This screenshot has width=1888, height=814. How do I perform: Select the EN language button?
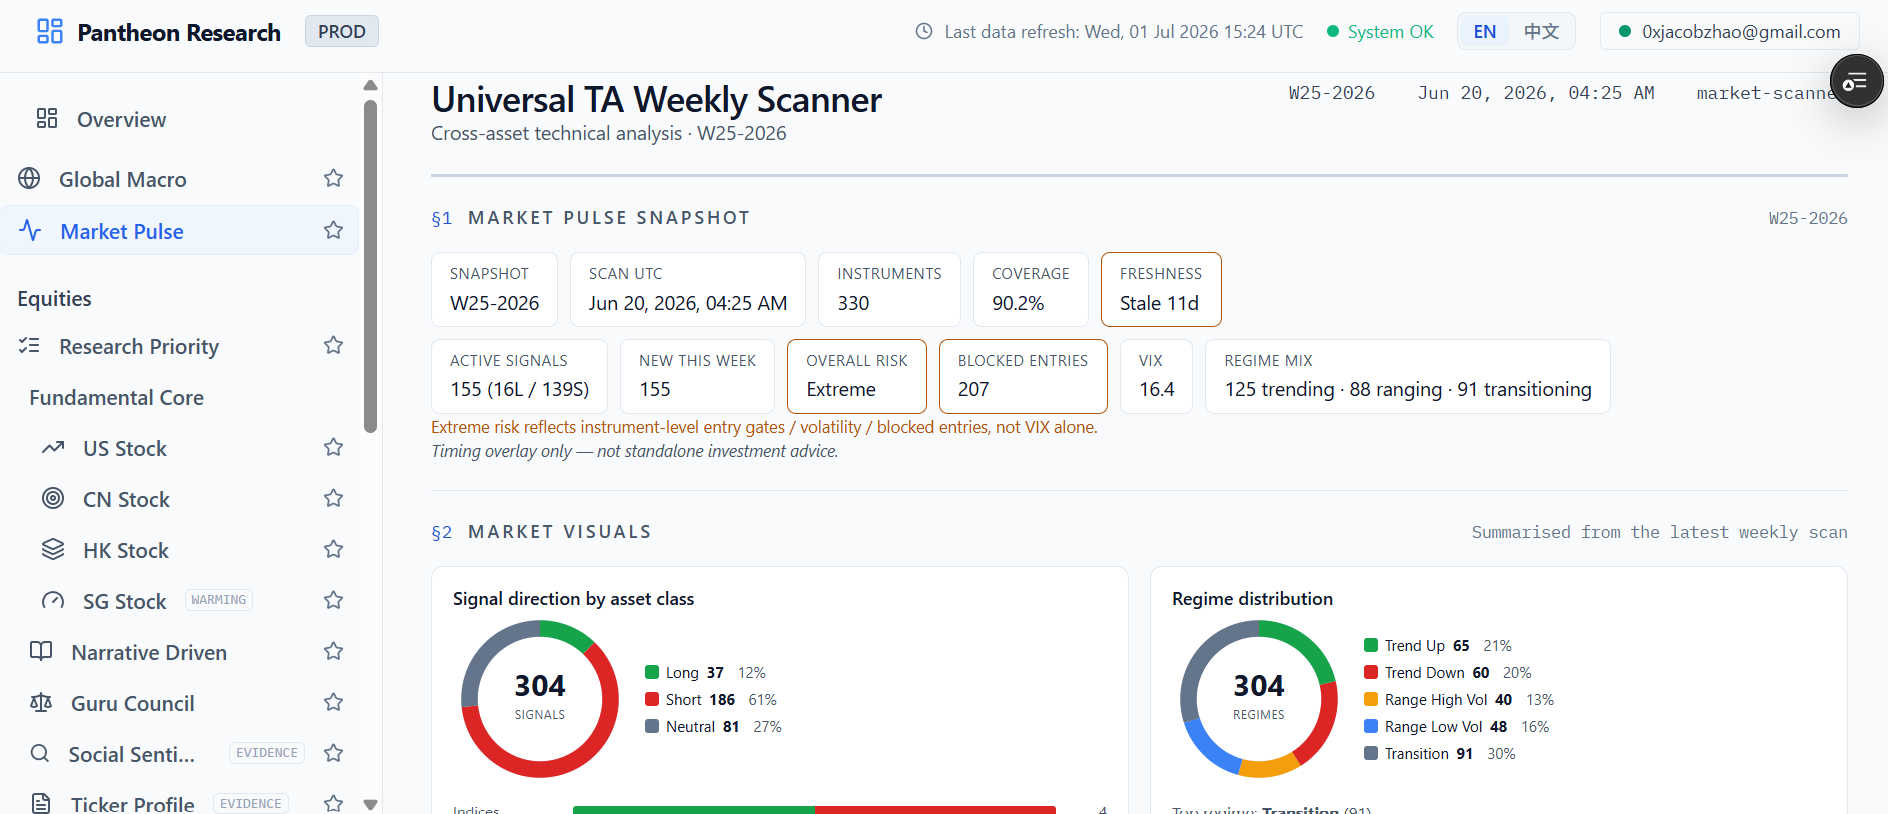1485,31
